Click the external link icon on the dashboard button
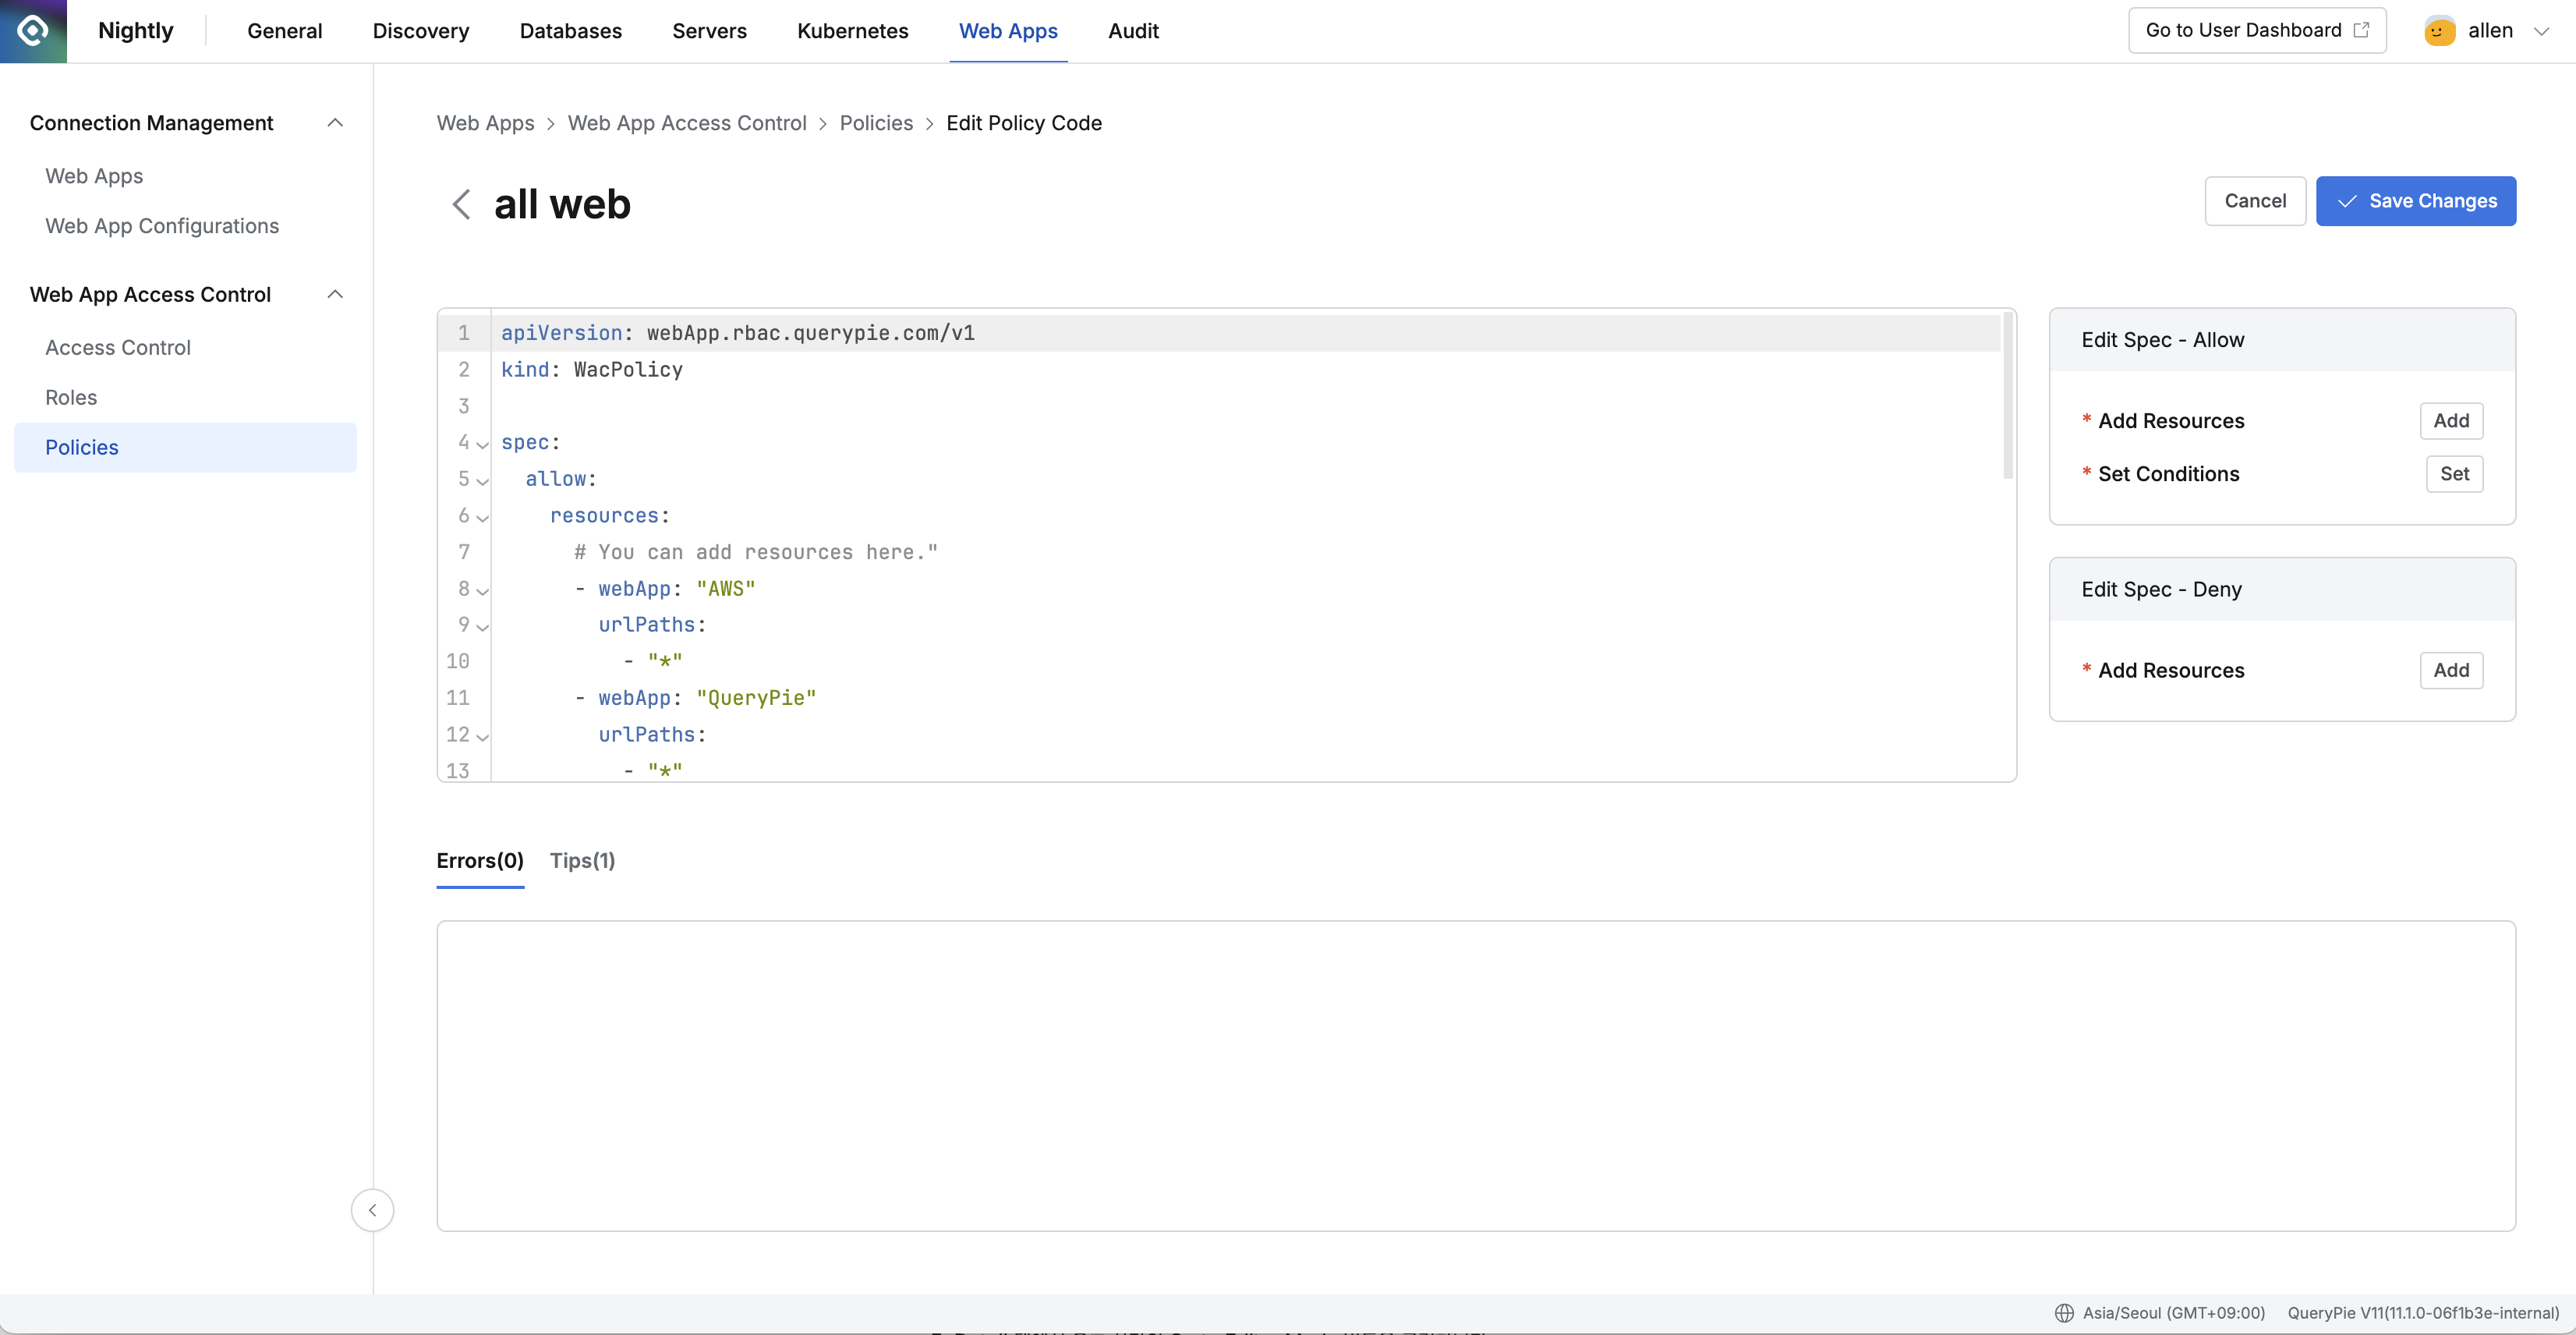 pyautogui.click(x=2361, y=30)
